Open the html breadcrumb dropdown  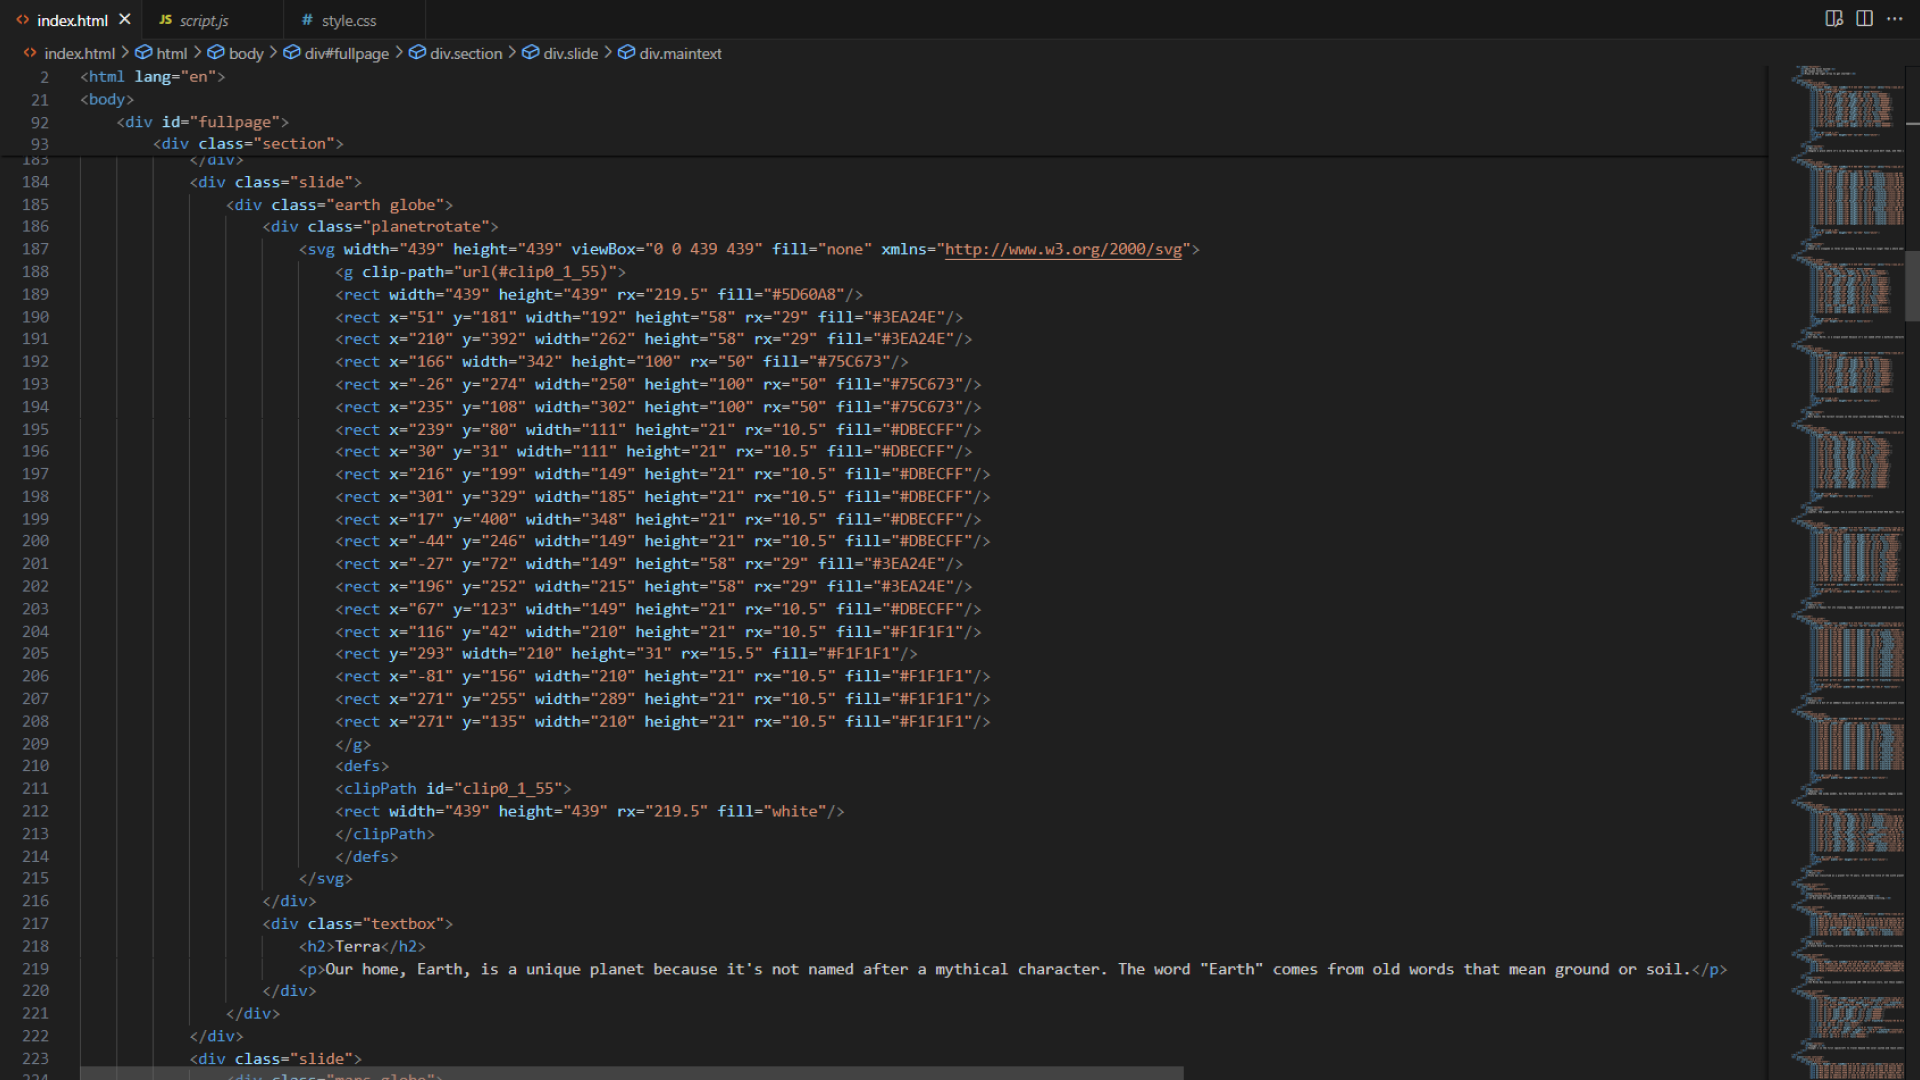point(171,53)
